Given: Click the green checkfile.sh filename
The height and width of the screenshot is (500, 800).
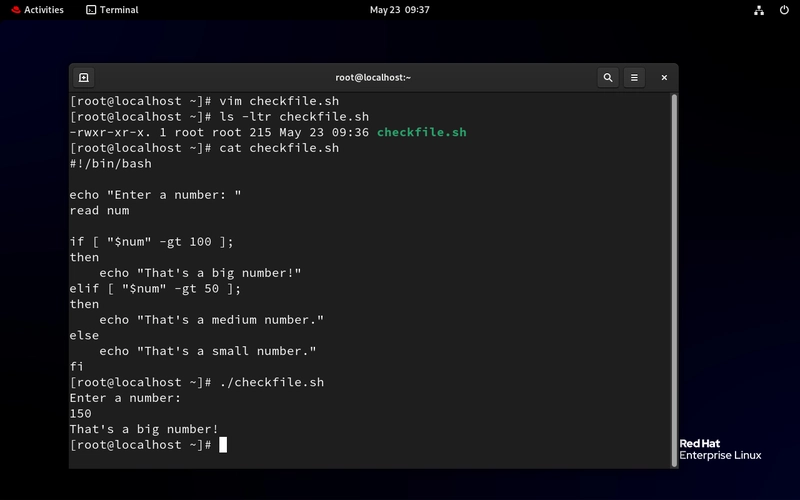Looking at the screenshot, I should pyautogui.click(x=421, y=132).
